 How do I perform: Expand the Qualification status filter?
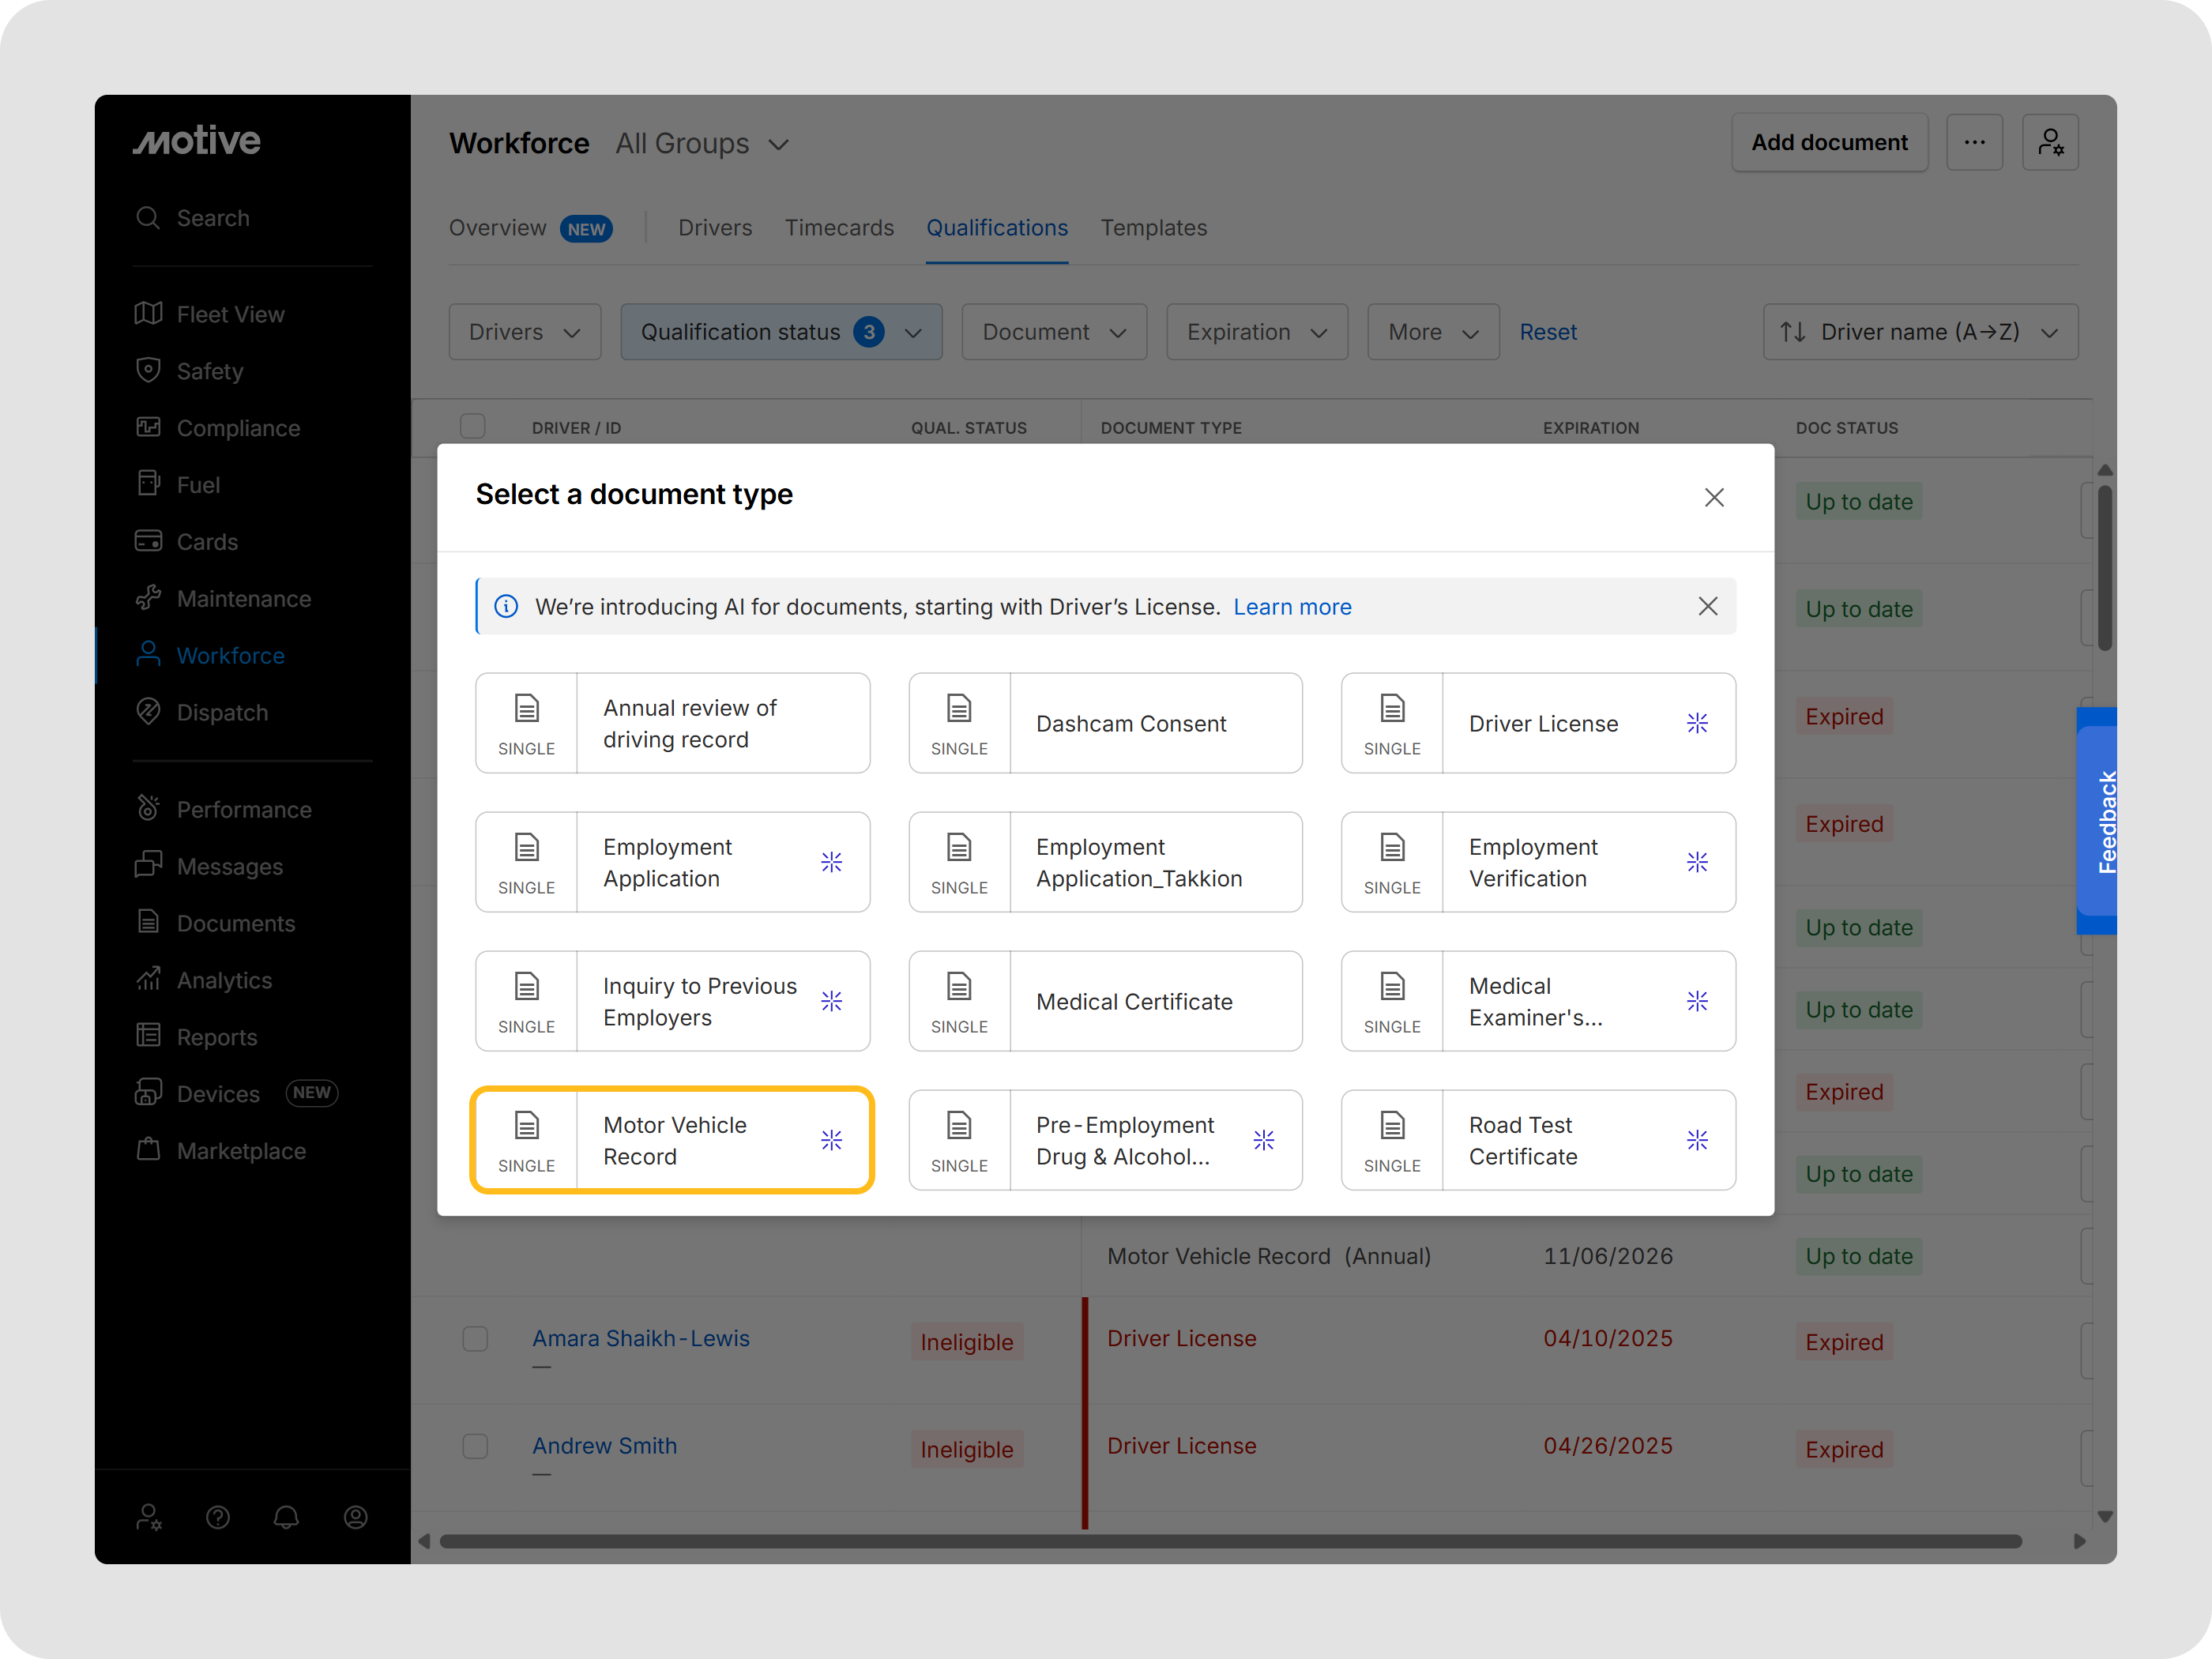click(780, 332)
